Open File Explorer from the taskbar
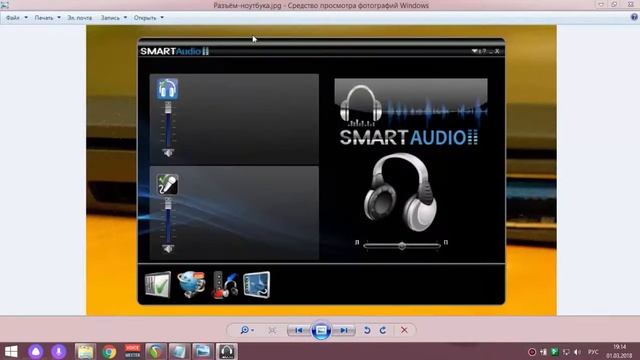This screenshot has height=360, width=640. (85, 351)
